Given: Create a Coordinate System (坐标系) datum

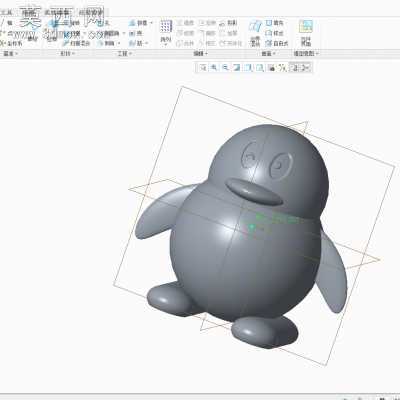Looking at the screenshot, I should click(x=12, y=43).
